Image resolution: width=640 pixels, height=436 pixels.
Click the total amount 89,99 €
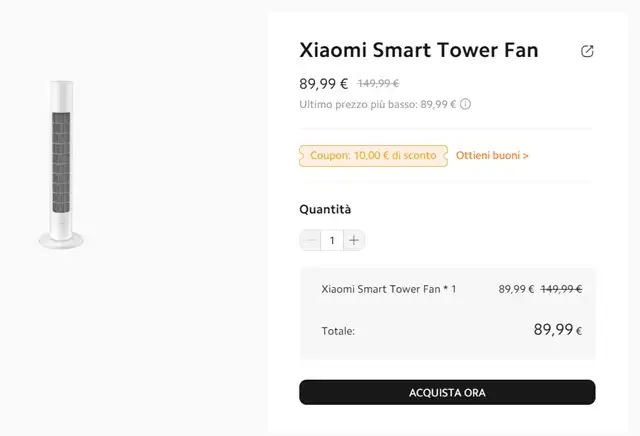point(557,329)
